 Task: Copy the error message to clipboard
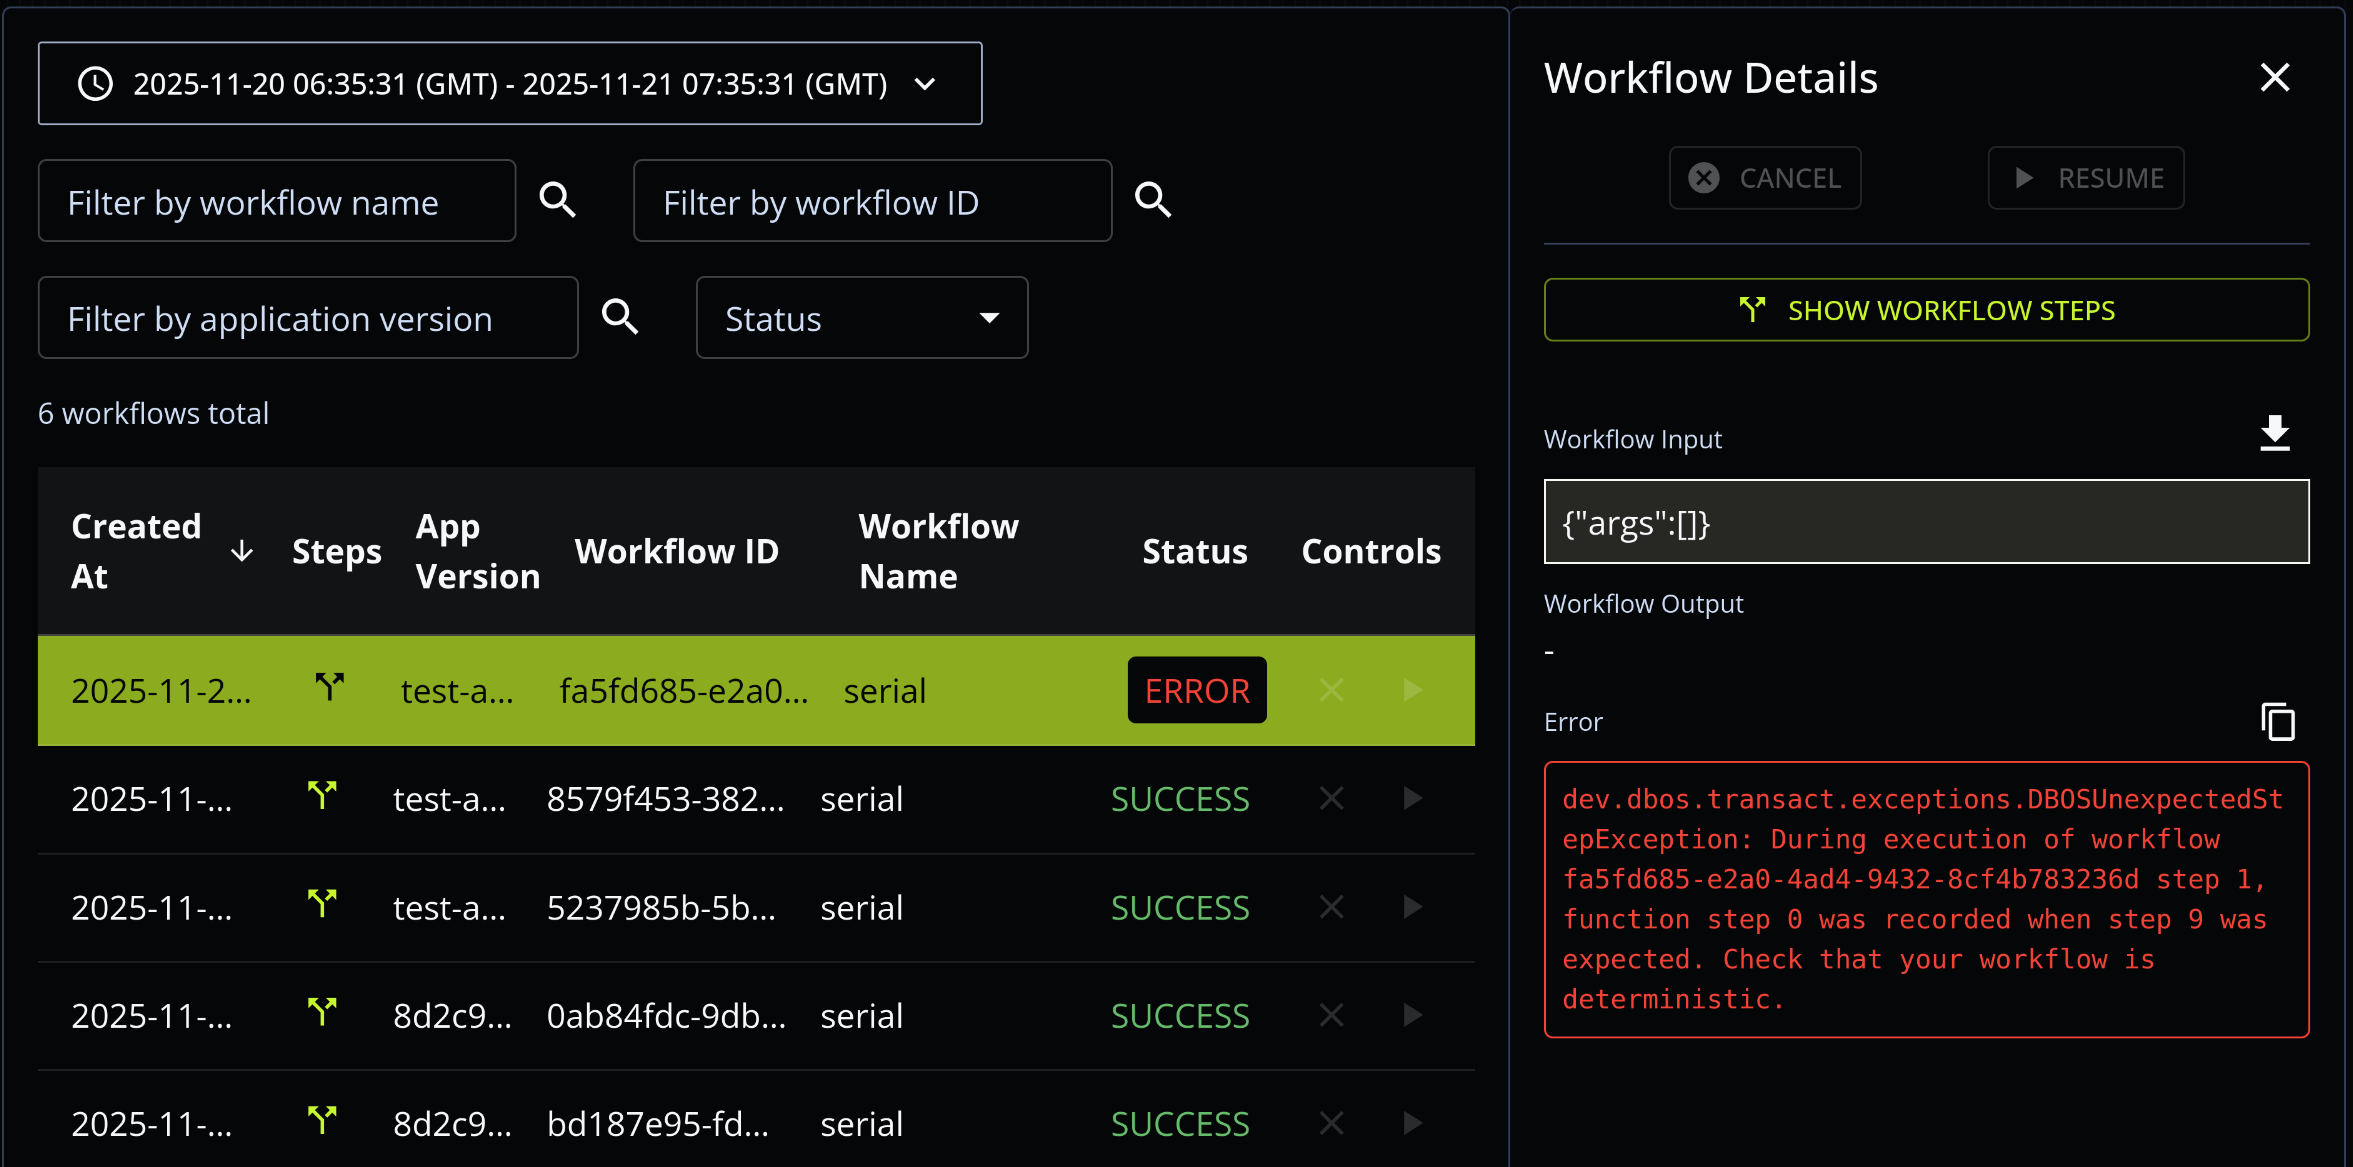point(2277,722)
